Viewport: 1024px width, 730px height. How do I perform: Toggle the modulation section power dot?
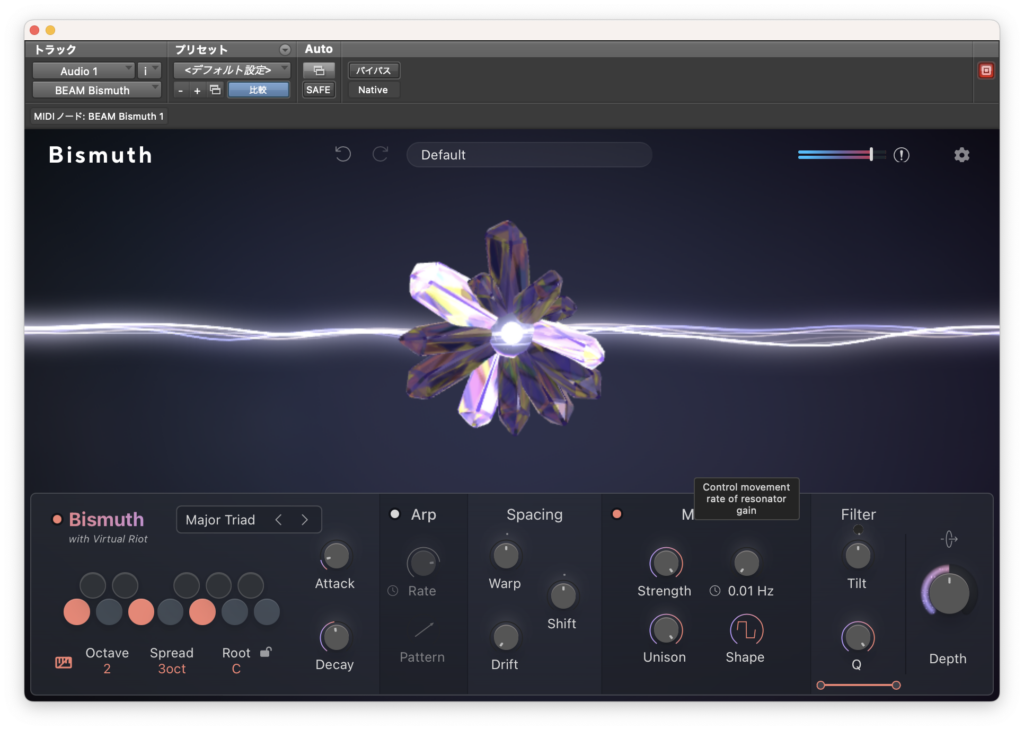pos(616,514)
